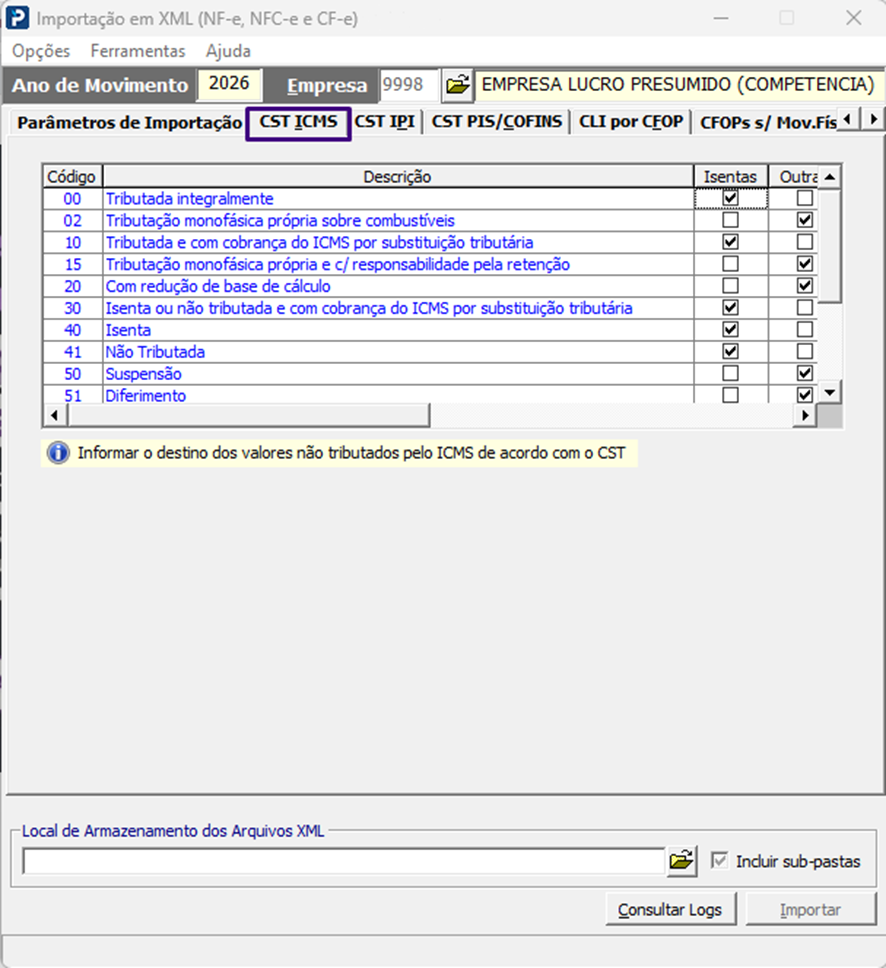Image resolution: width=886 pixels, height=968 pixels.
Task: Check Isentas for code 02 monofásica combustíveis
Action: (x=730, y=220)
